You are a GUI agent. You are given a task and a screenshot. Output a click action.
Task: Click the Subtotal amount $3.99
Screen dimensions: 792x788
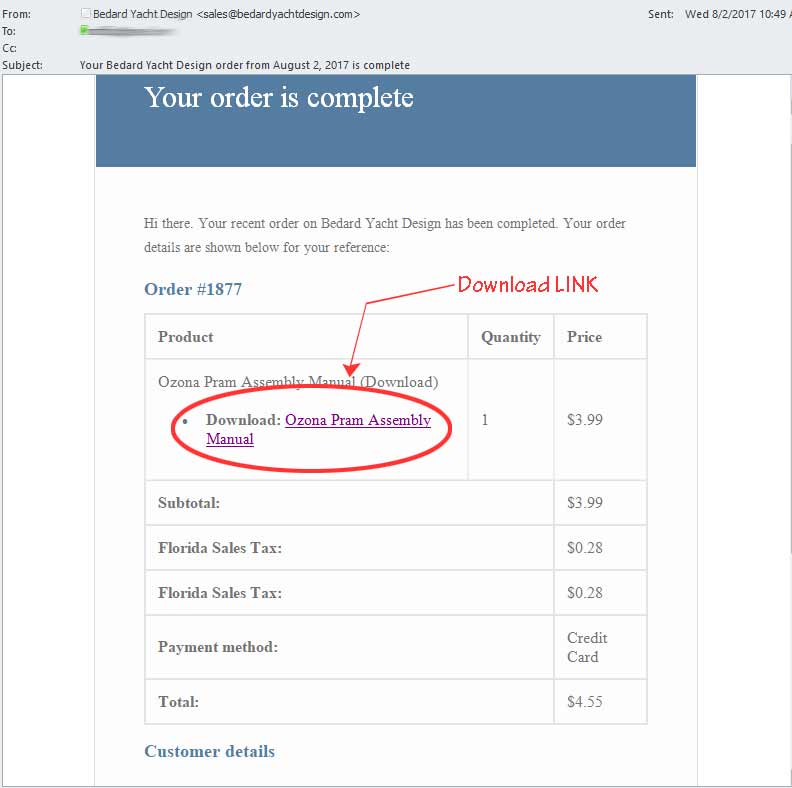(585, 503)
